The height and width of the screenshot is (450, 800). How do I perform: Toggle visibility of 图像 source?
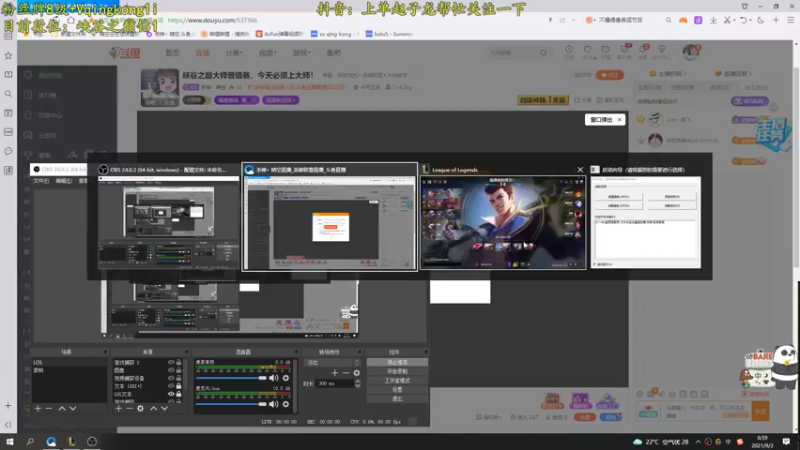[171, 370]
